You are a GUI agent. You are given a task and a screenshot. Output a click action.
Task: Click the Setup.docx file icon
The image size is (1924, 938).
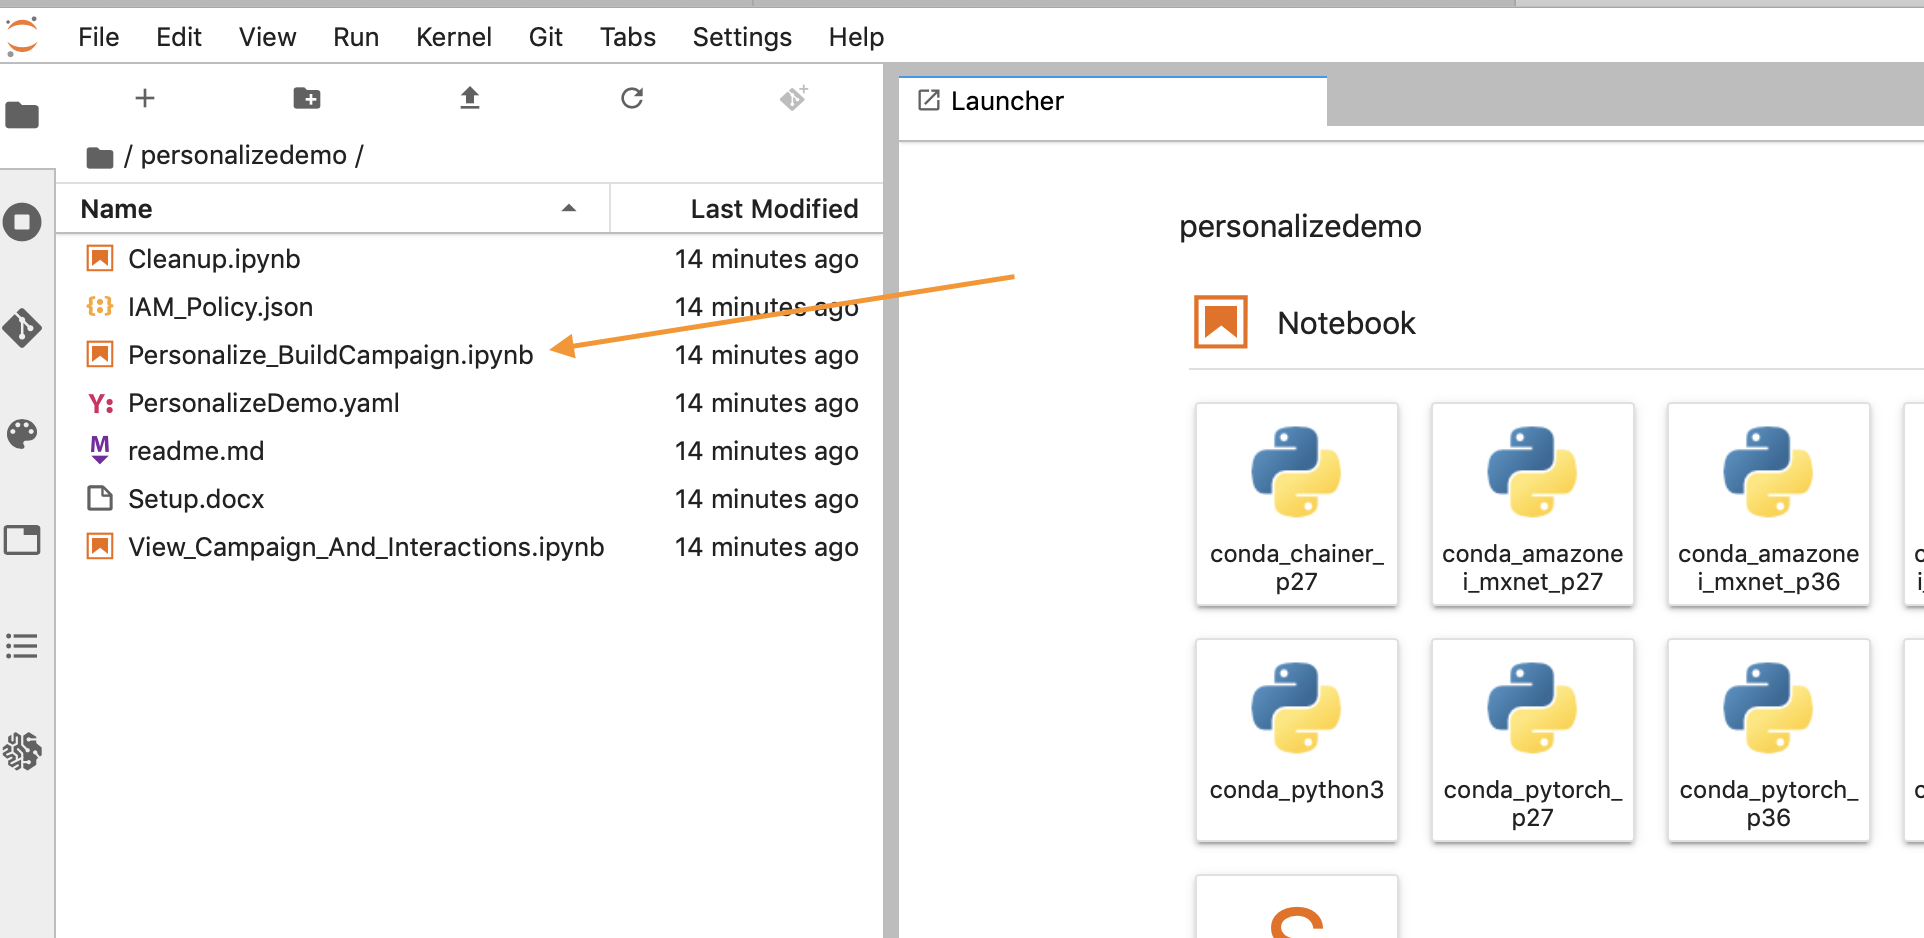(100, 498)
